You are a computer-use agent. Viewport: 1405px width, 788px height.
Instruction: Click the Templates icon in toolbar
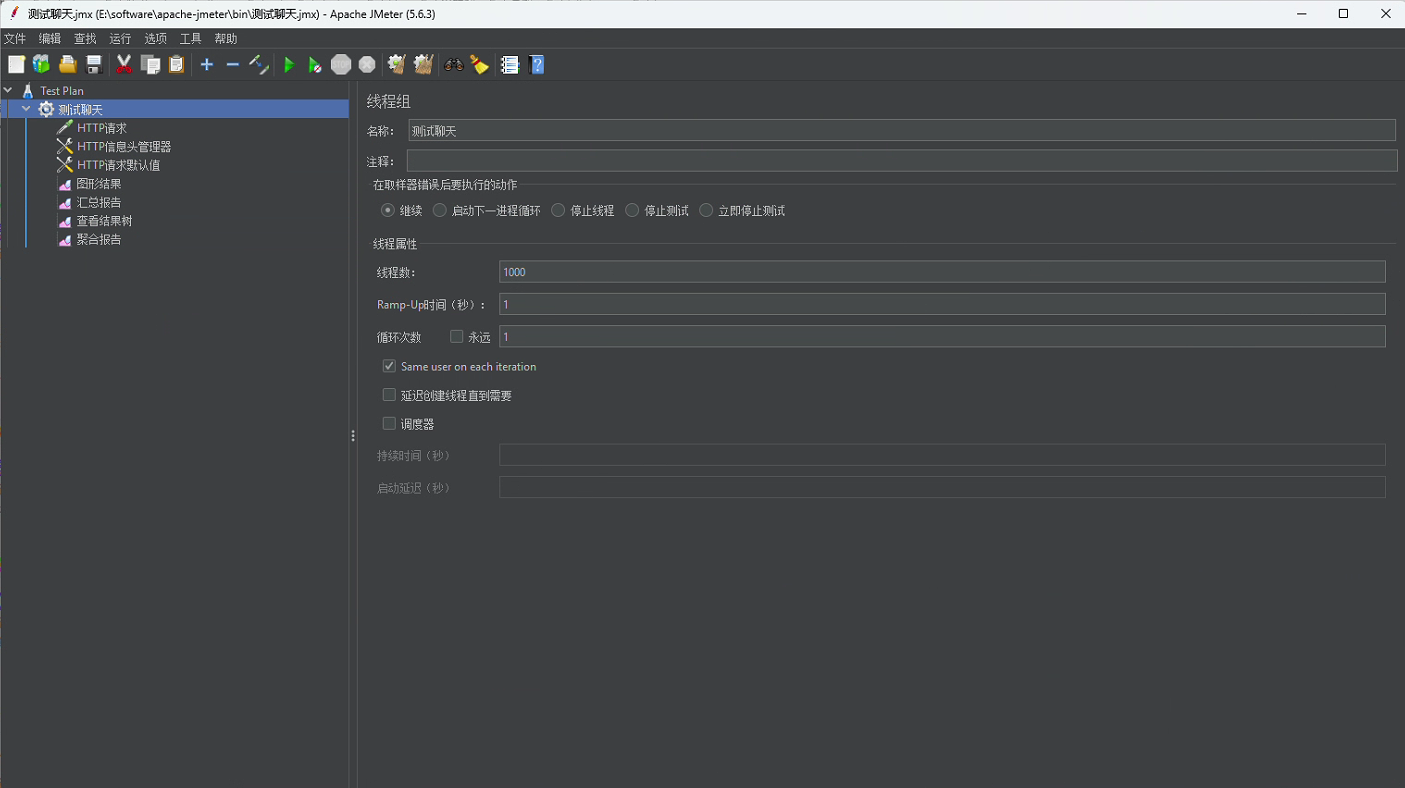(x=42, y=65)
